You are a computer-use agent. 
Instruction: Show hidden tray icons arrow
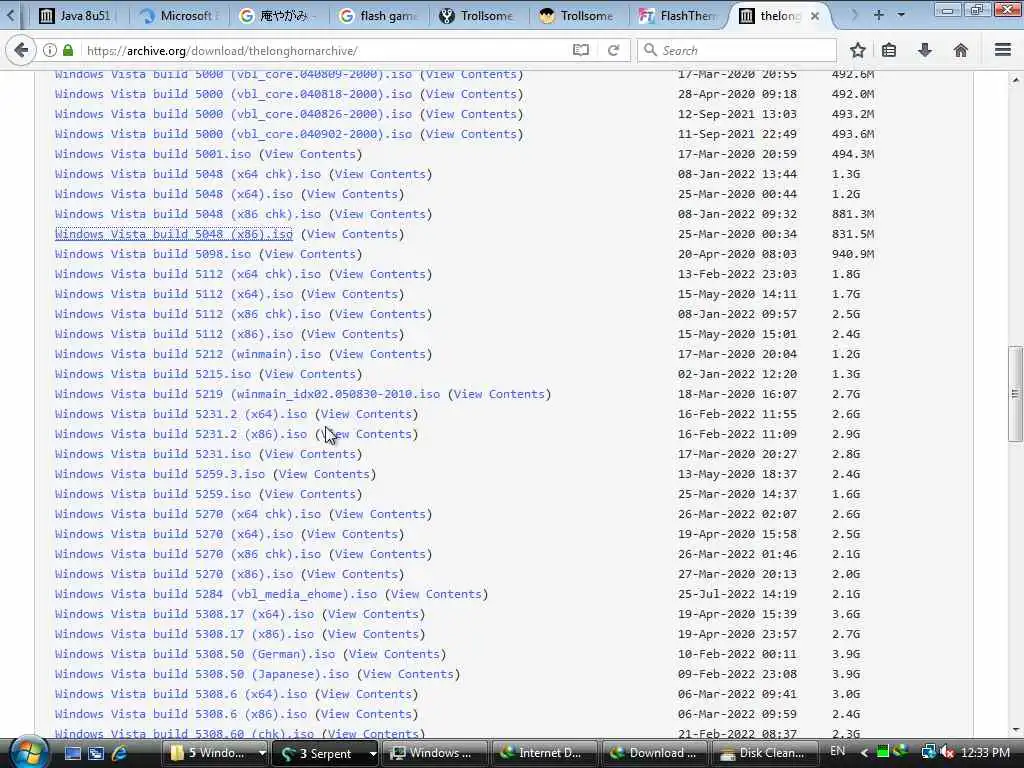tap(864, 753)
